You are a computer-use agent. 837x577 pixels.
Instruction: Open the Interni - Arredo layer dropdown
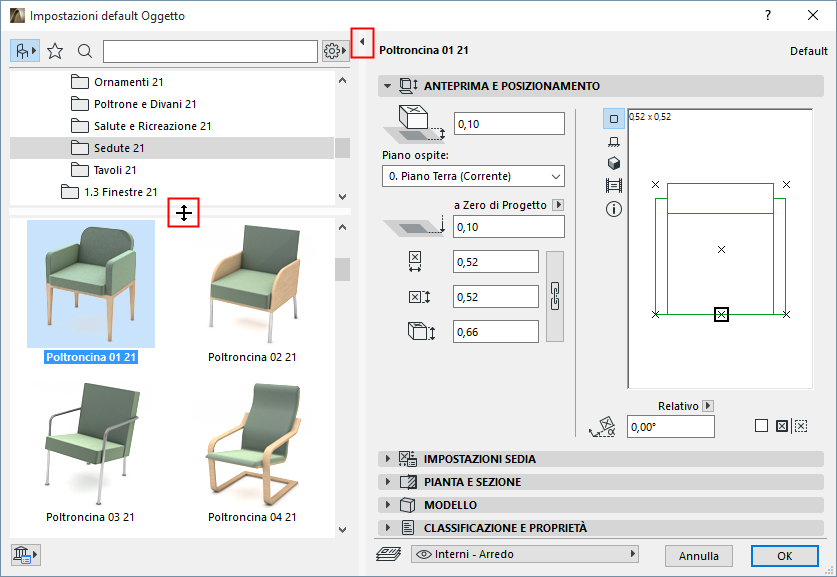coord(525,554)
